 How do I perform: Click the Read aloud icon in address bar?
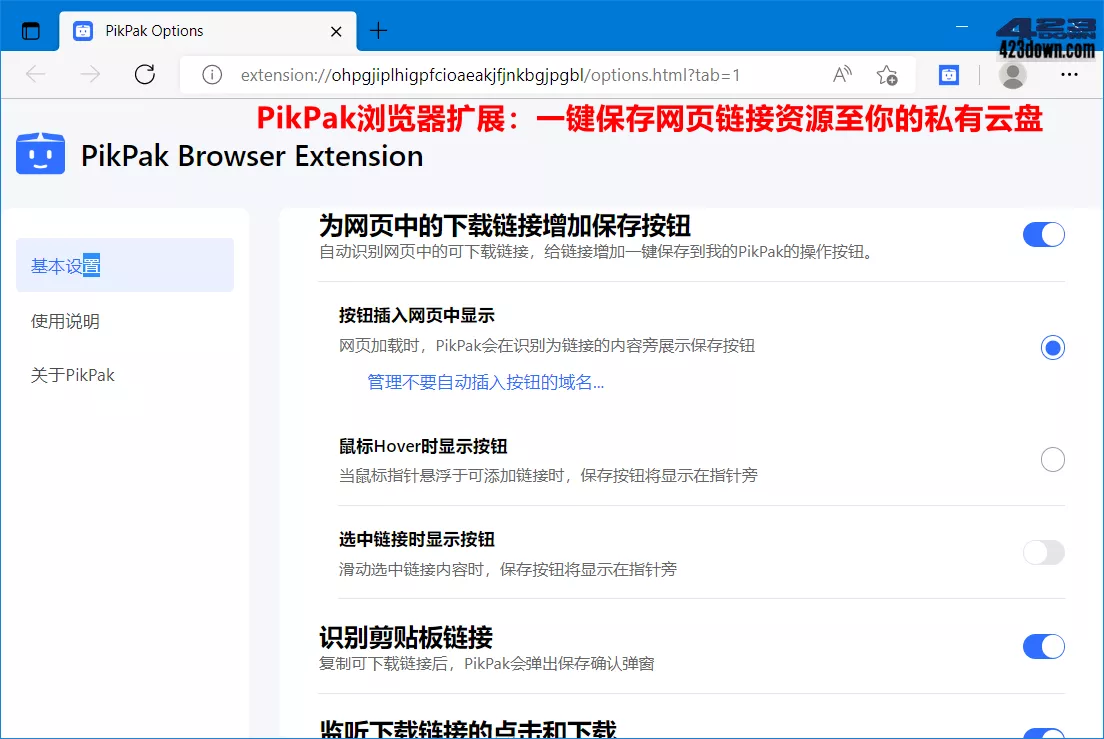coord(841,75)
